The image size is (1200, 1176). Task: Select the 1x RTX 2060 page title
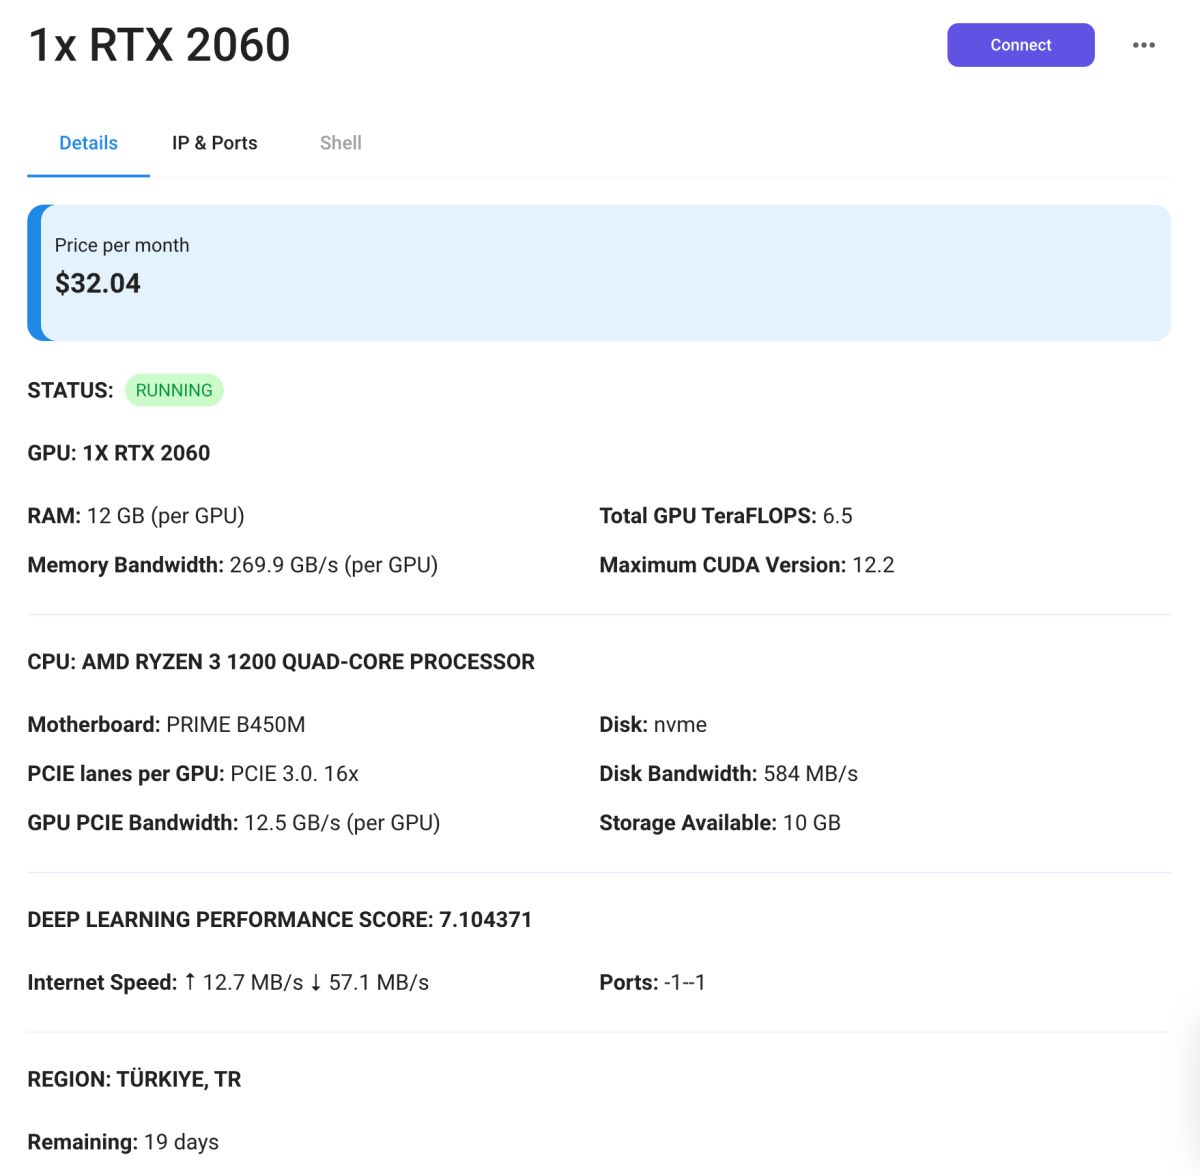click(160, 45)
